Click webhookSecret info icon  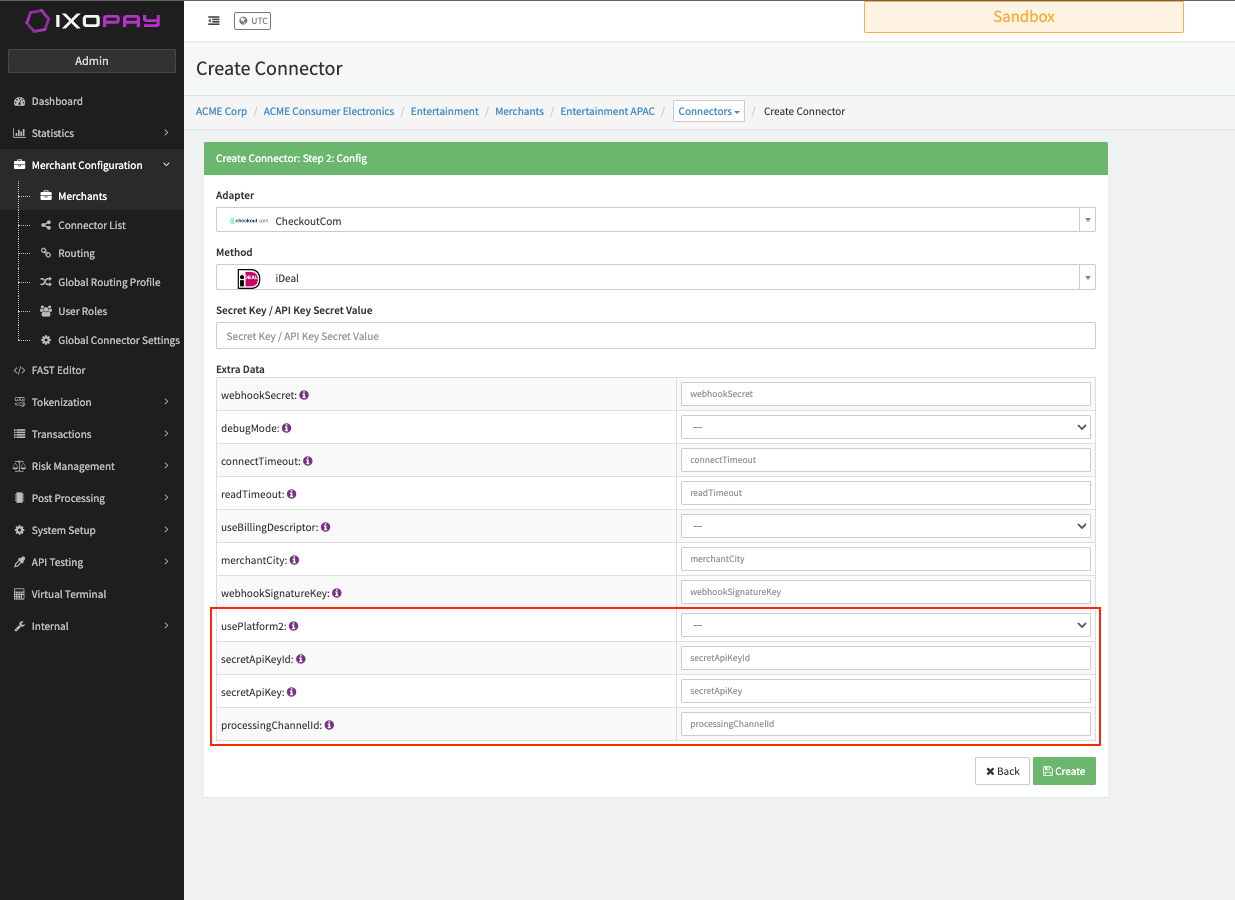(x=304, y=395)
